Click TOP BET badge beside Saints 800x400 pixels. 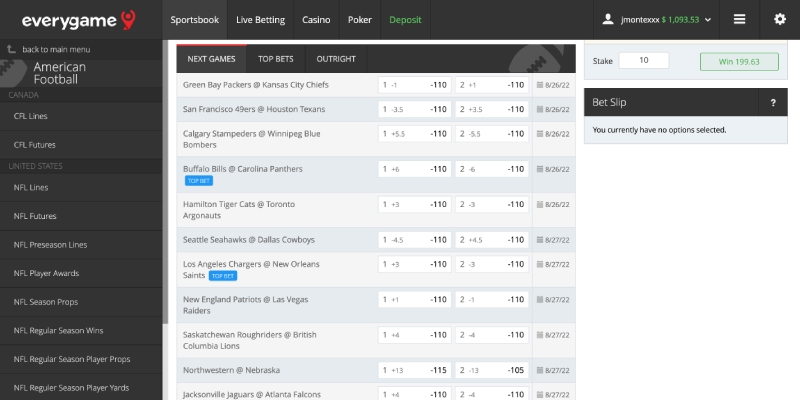coord(223,276)
